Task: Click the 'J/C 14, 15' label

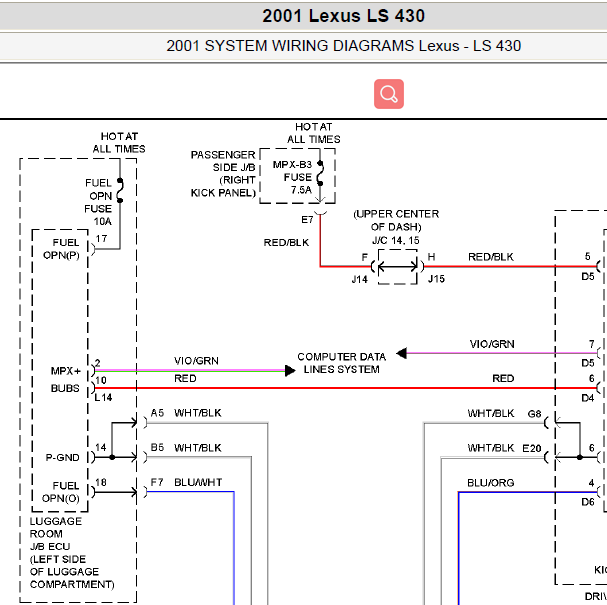Action: pos(396,240)
